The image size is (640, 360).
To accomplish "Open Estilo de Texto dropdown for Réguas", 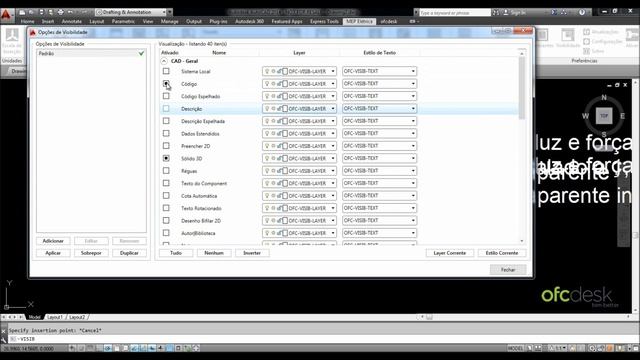I will tap(379, 171).
